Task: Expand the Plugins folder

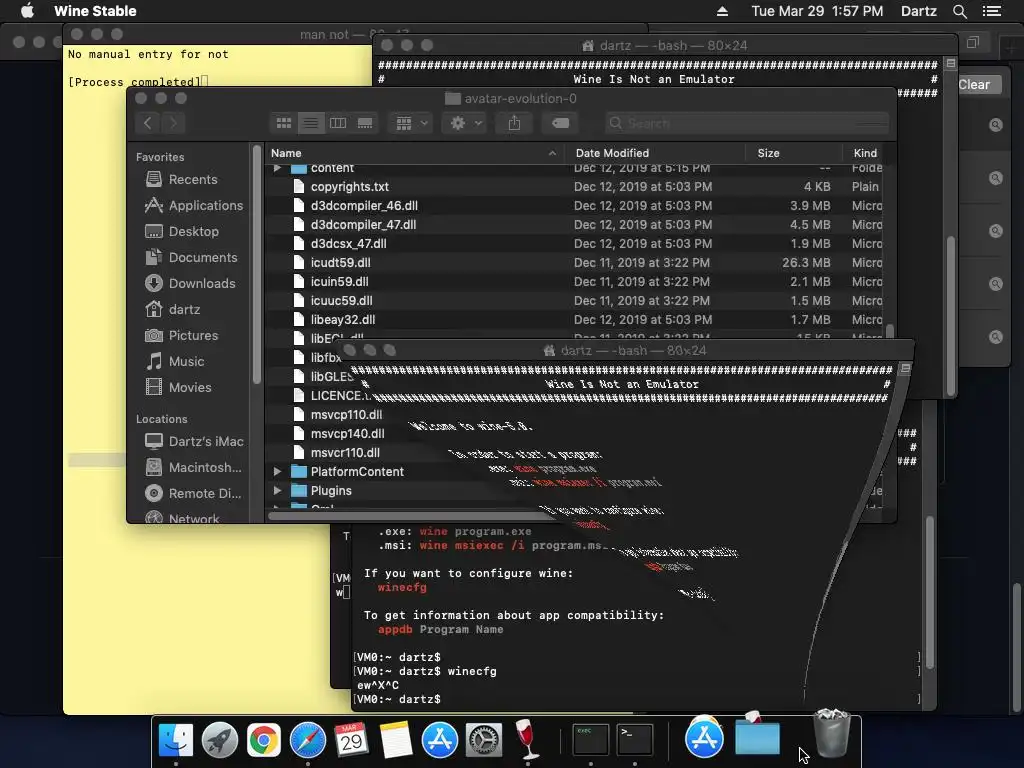Action: pos(278,490)
